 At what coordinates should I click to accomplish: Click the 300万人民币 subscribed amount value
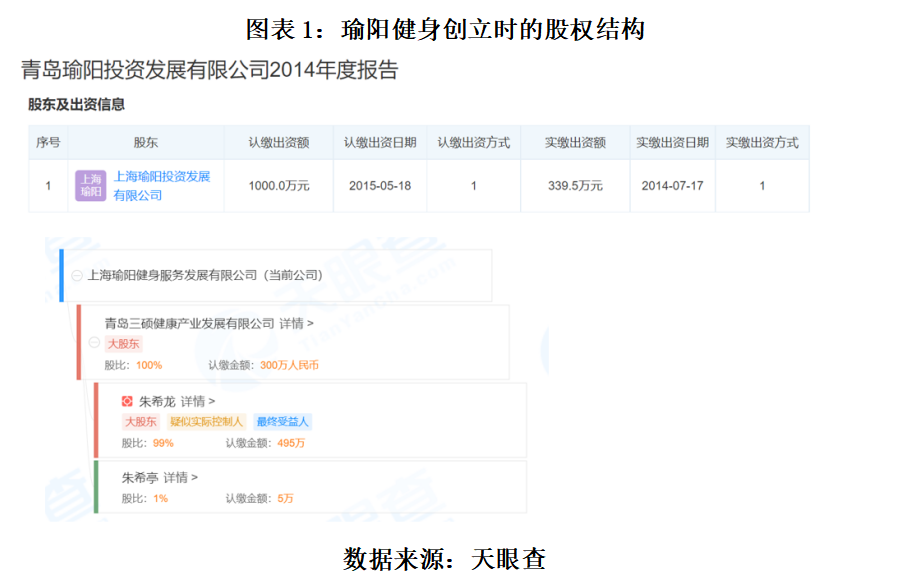289,365
